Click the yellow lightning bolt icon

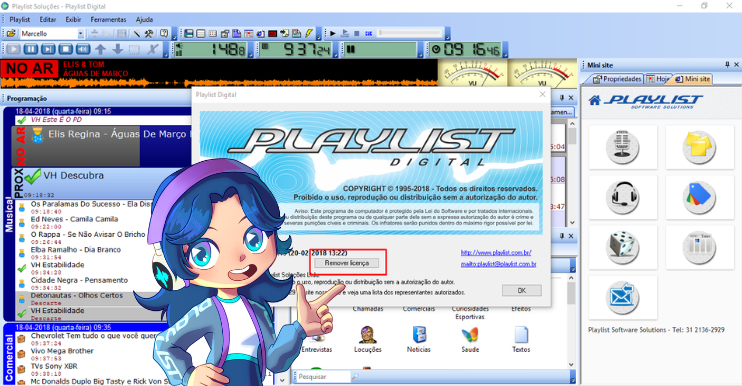pyautogui.click(x=309, y=34)
